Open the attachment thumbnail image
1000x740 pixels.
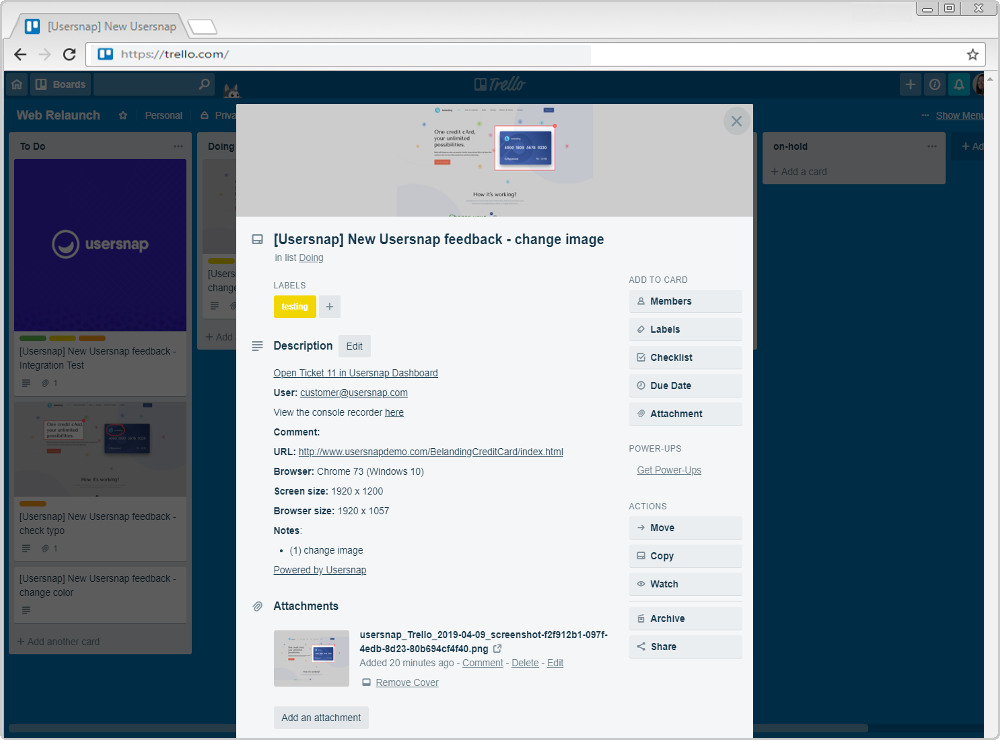(x=311, y=658)
